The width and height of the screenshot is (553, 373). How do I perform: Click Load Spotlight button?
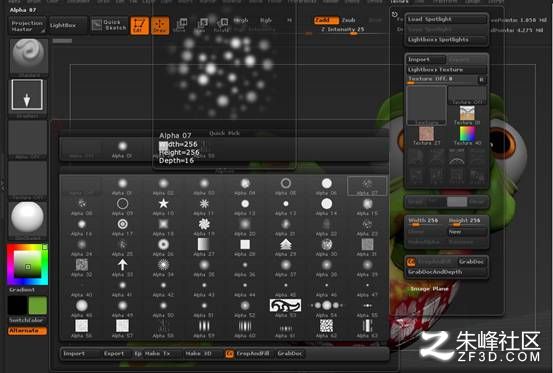point(446,19)
